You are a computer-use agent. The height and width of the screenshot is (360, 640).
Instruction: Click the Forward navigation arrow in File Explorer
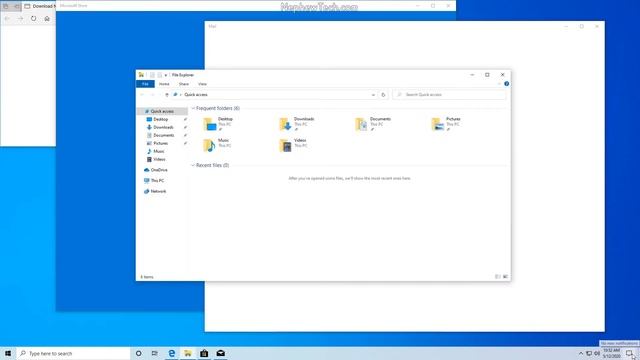(x=152, y=95)
